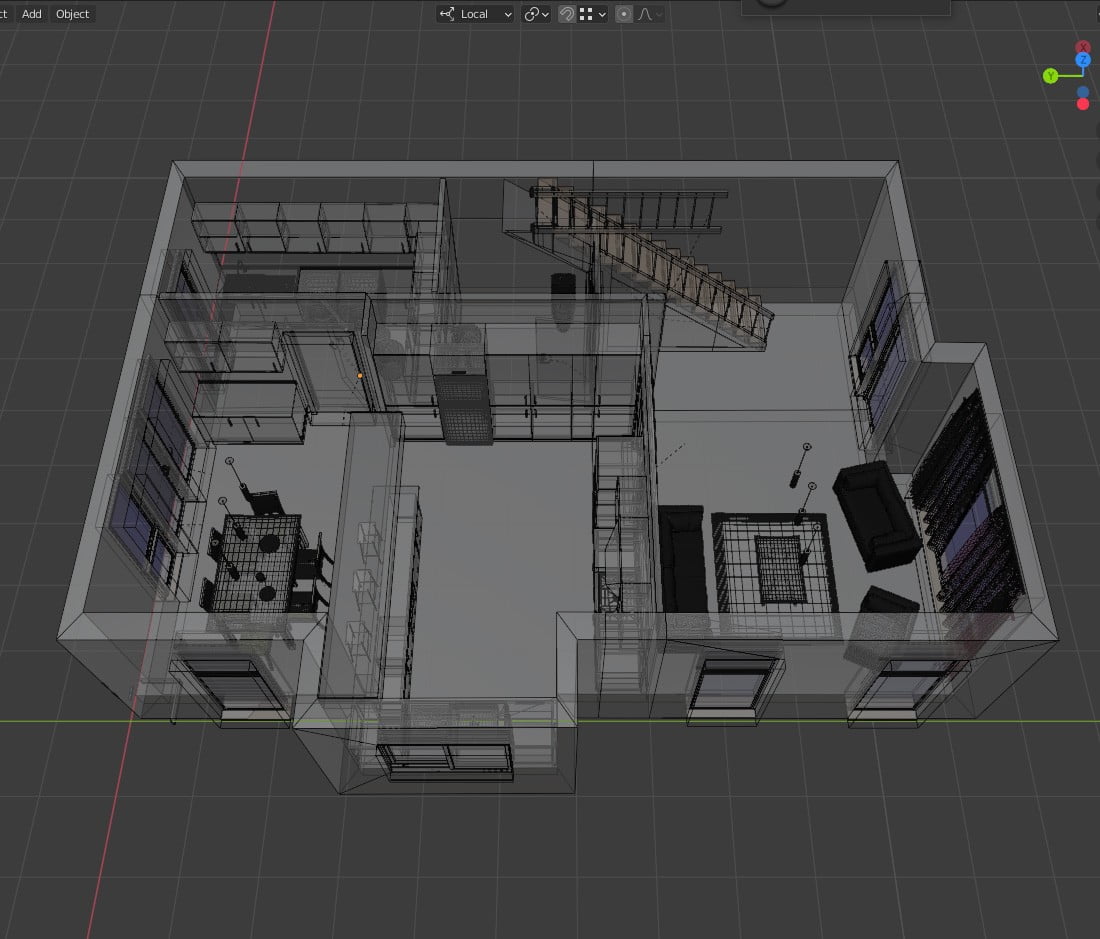The width and height of the screenshot is (1100, 939).
Task: Click the blue Z axis gizmo ball
Action: pyautogui.click(x=1083, y=60)
